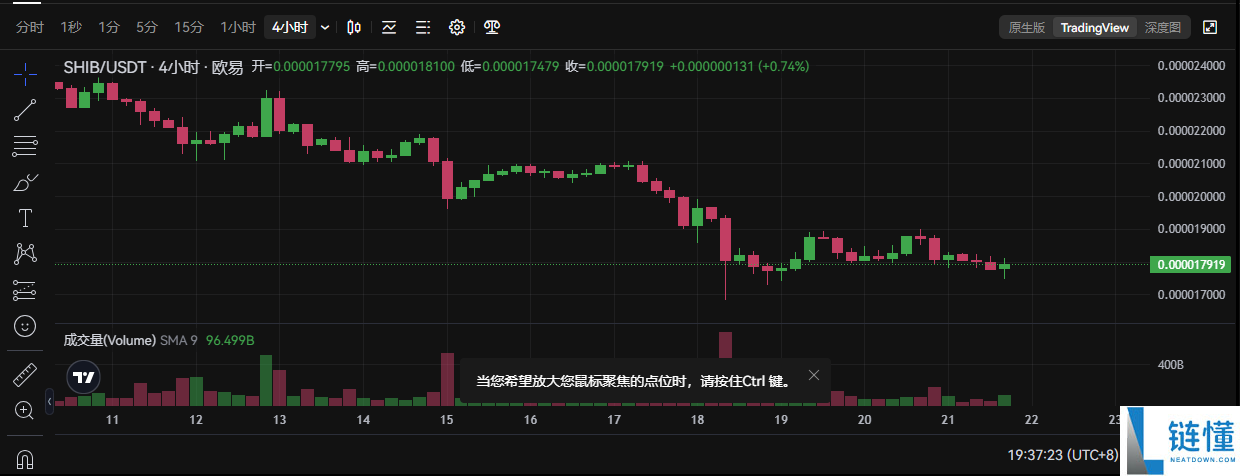Select the text annotation tool
The width and height of the screenshot is (1240, 476).
25,218
